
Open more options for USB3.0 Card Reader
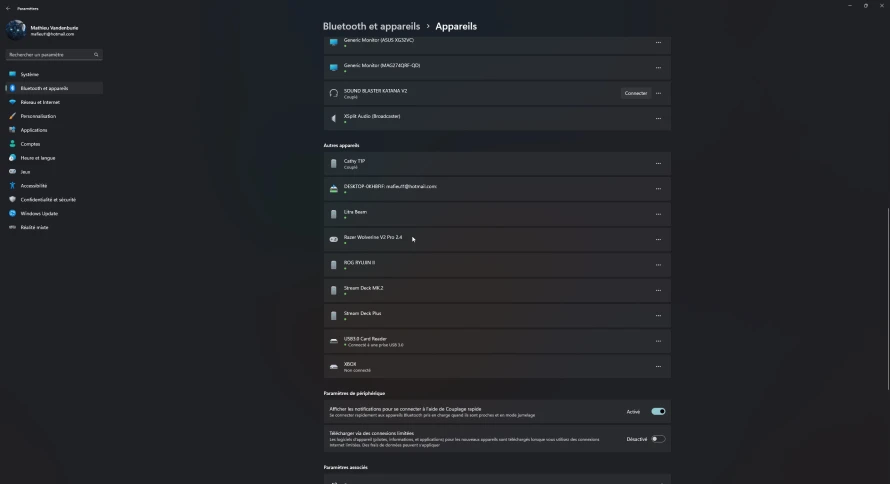click(658, 341)
